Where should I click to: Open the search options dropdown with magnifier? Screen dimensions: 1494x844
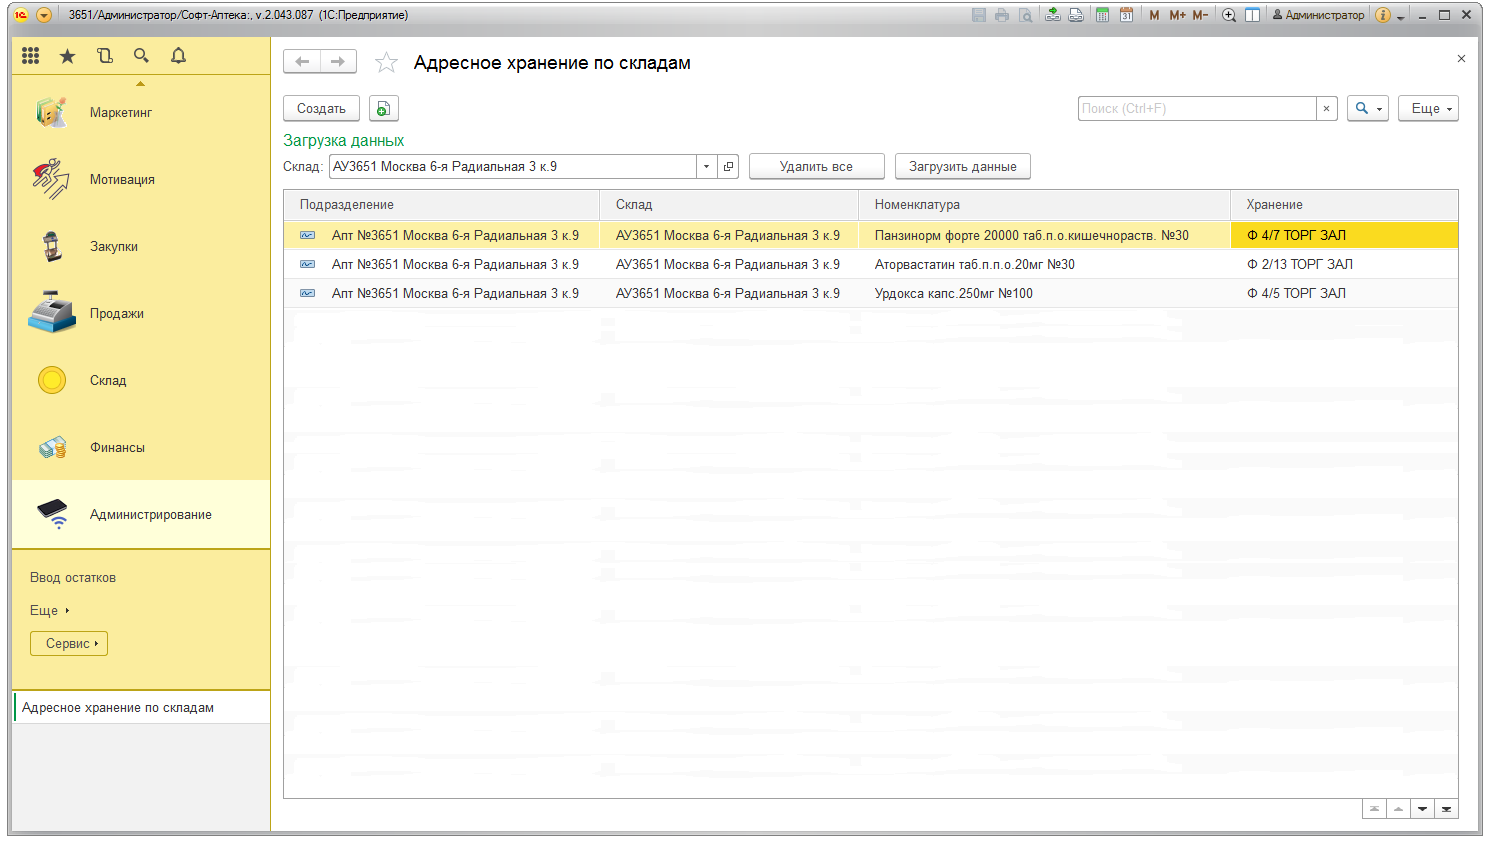pos(1367,109)
